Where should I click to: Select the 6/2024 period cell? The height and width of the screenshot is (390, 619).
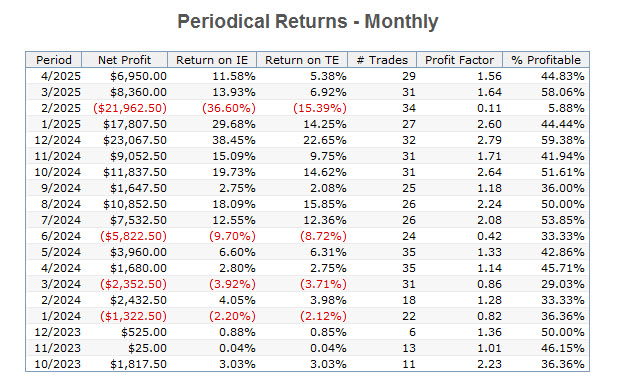point(61,236)
